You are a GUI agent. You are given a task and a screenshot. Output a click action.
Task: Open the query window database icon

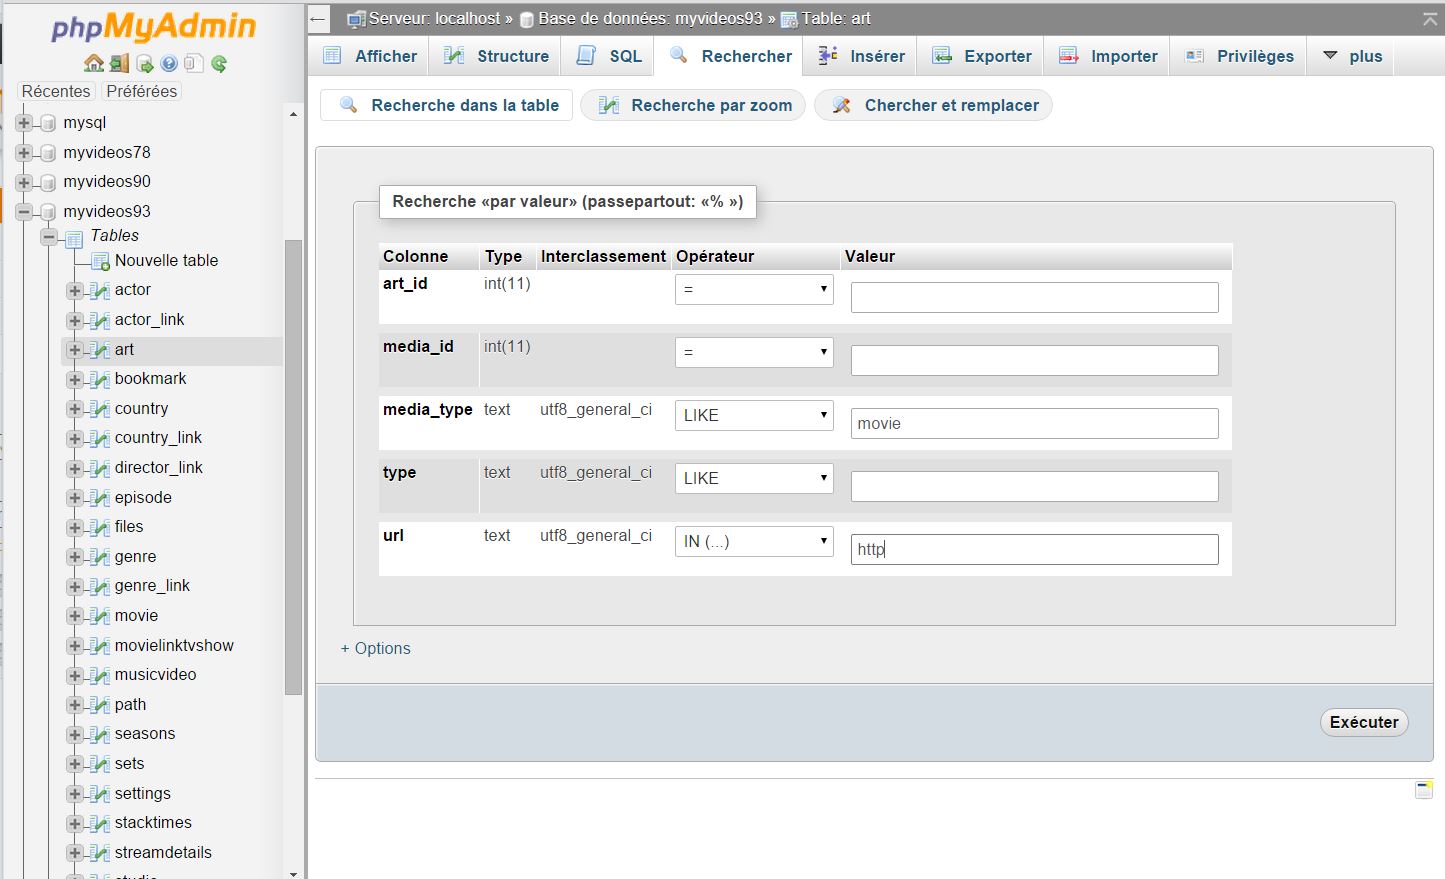point(144,64)
